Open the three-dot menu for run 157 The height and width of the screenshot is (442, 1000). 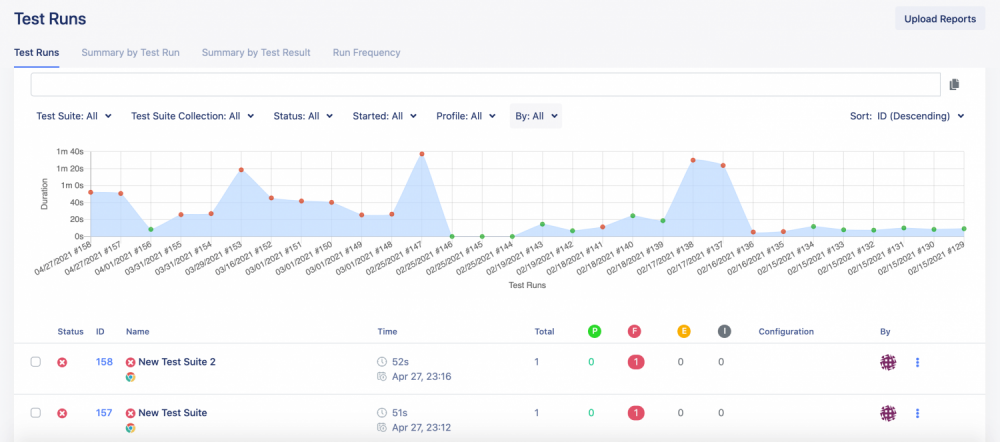(x=917, y=412)
